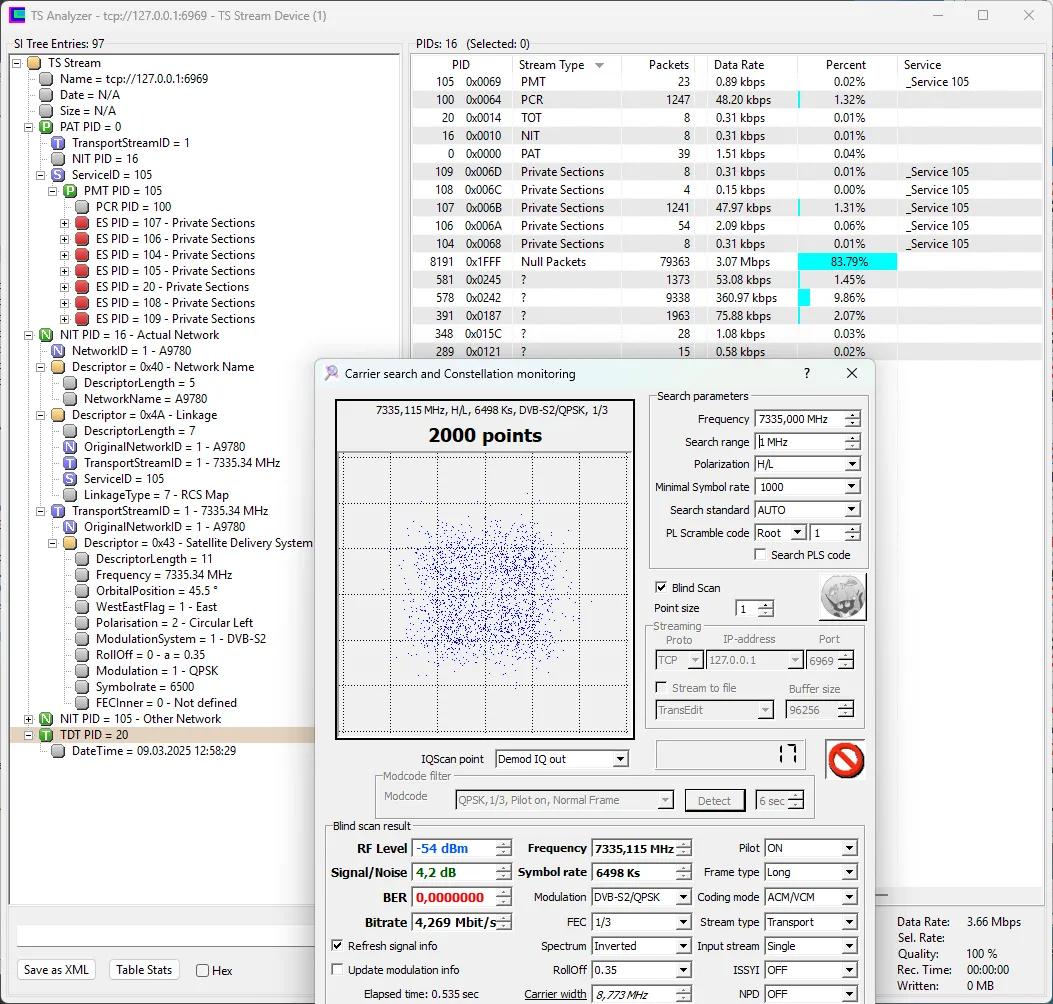Screen dimensions: 1053x1004
Task: Enable the Search PLS code checkbox
Action: pyautogui.click(x=761, y=555)
